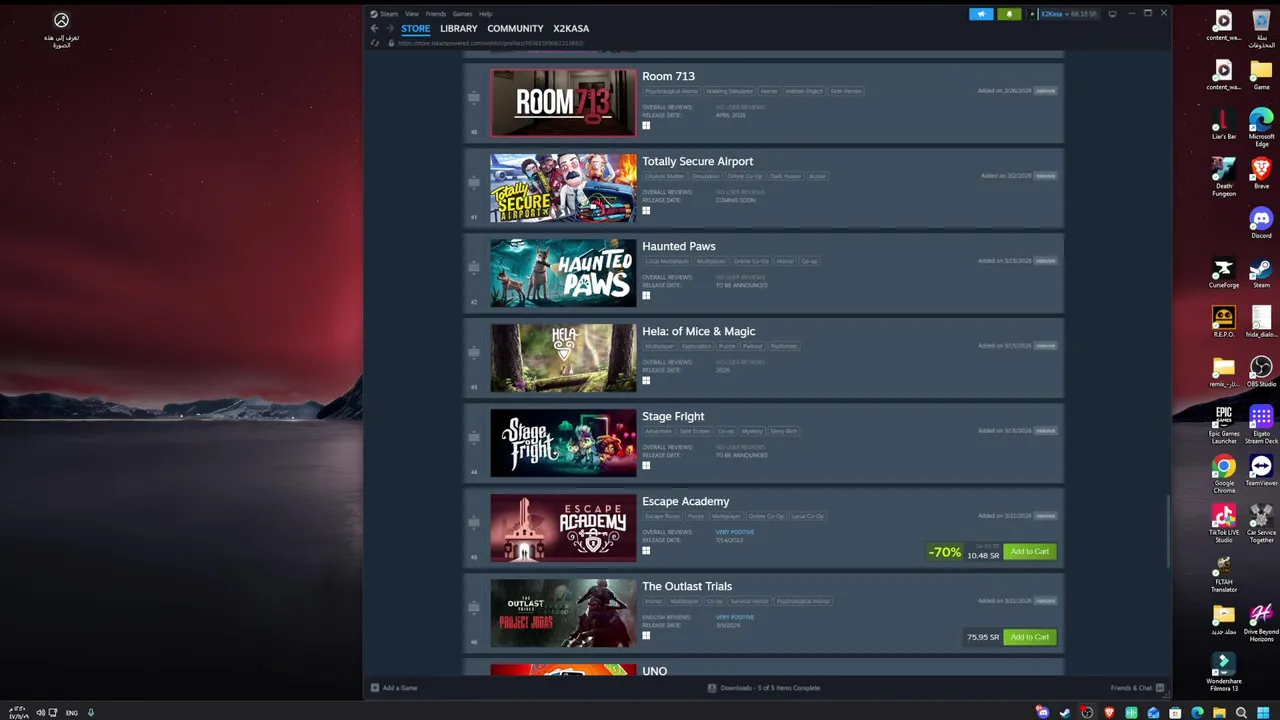Image resolution: width=1280 pixels, height=720 pixels.
Task: Launch R.E.P.O. desktop shortcut
Action: [1223, 322]
